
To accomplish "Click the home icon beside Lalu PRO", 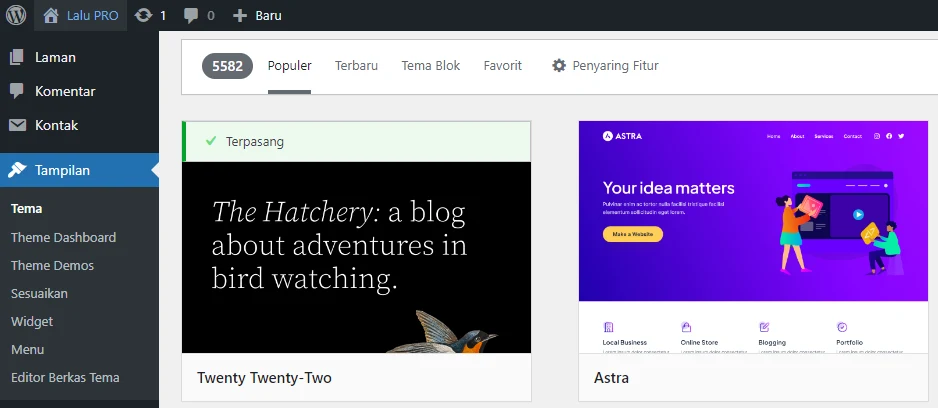I will [51, 16].
